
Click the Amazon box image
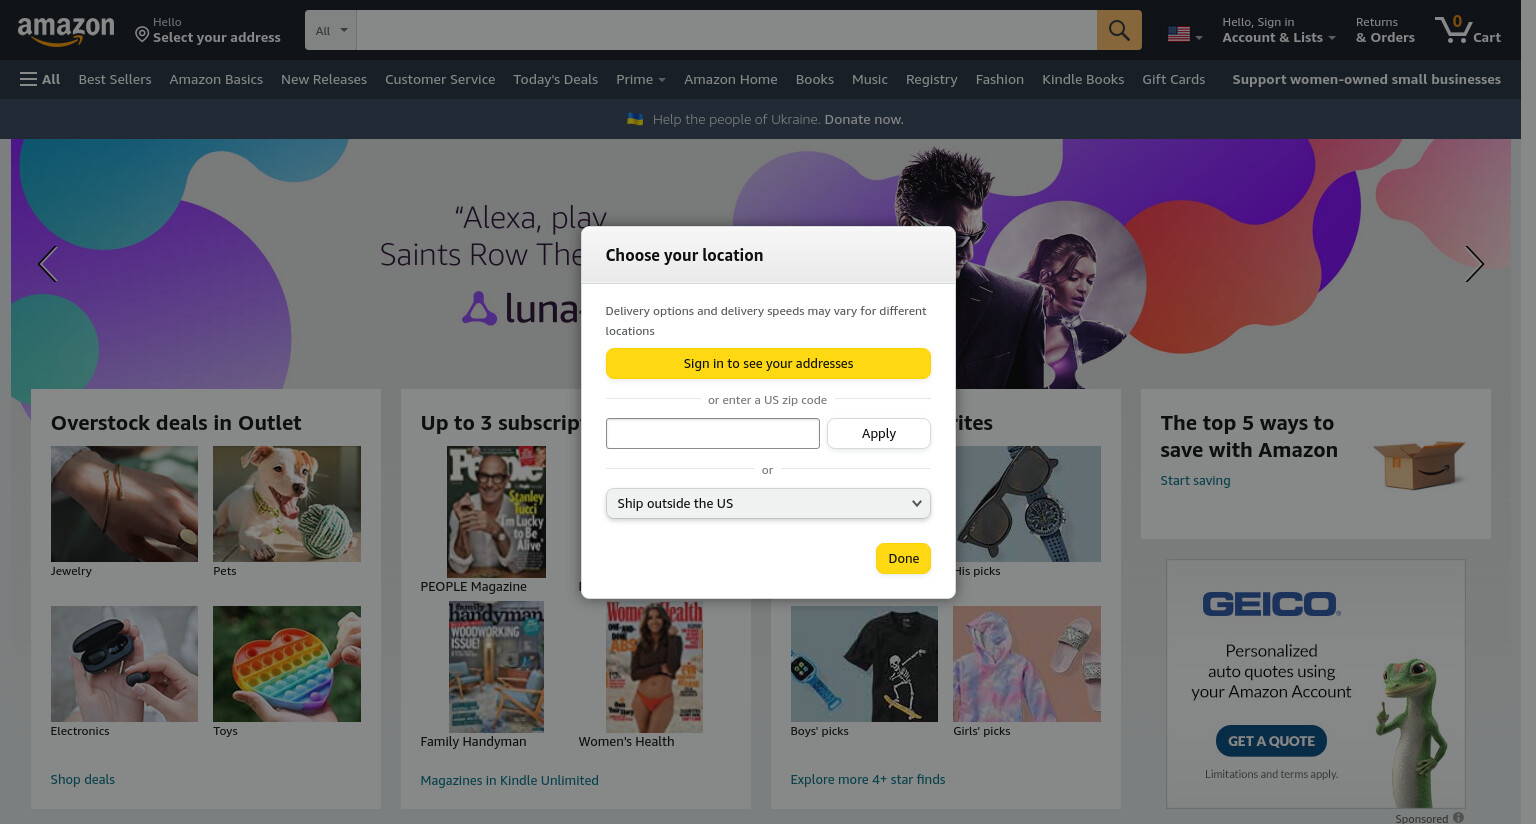pyautogui.click(x=1419, y=464)
